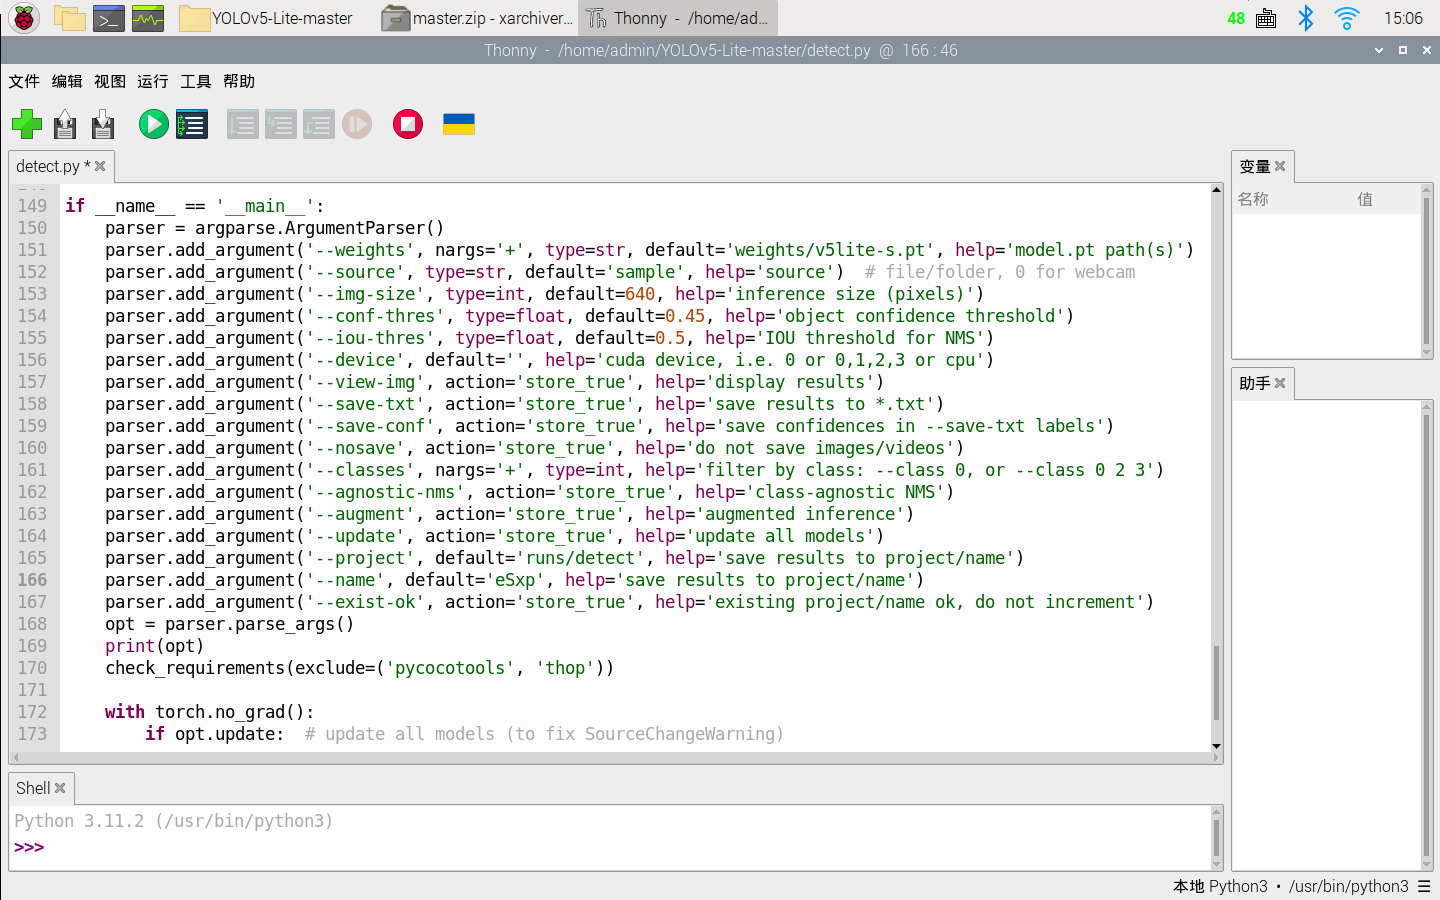Open a file using the load icon

coord(65,124)
